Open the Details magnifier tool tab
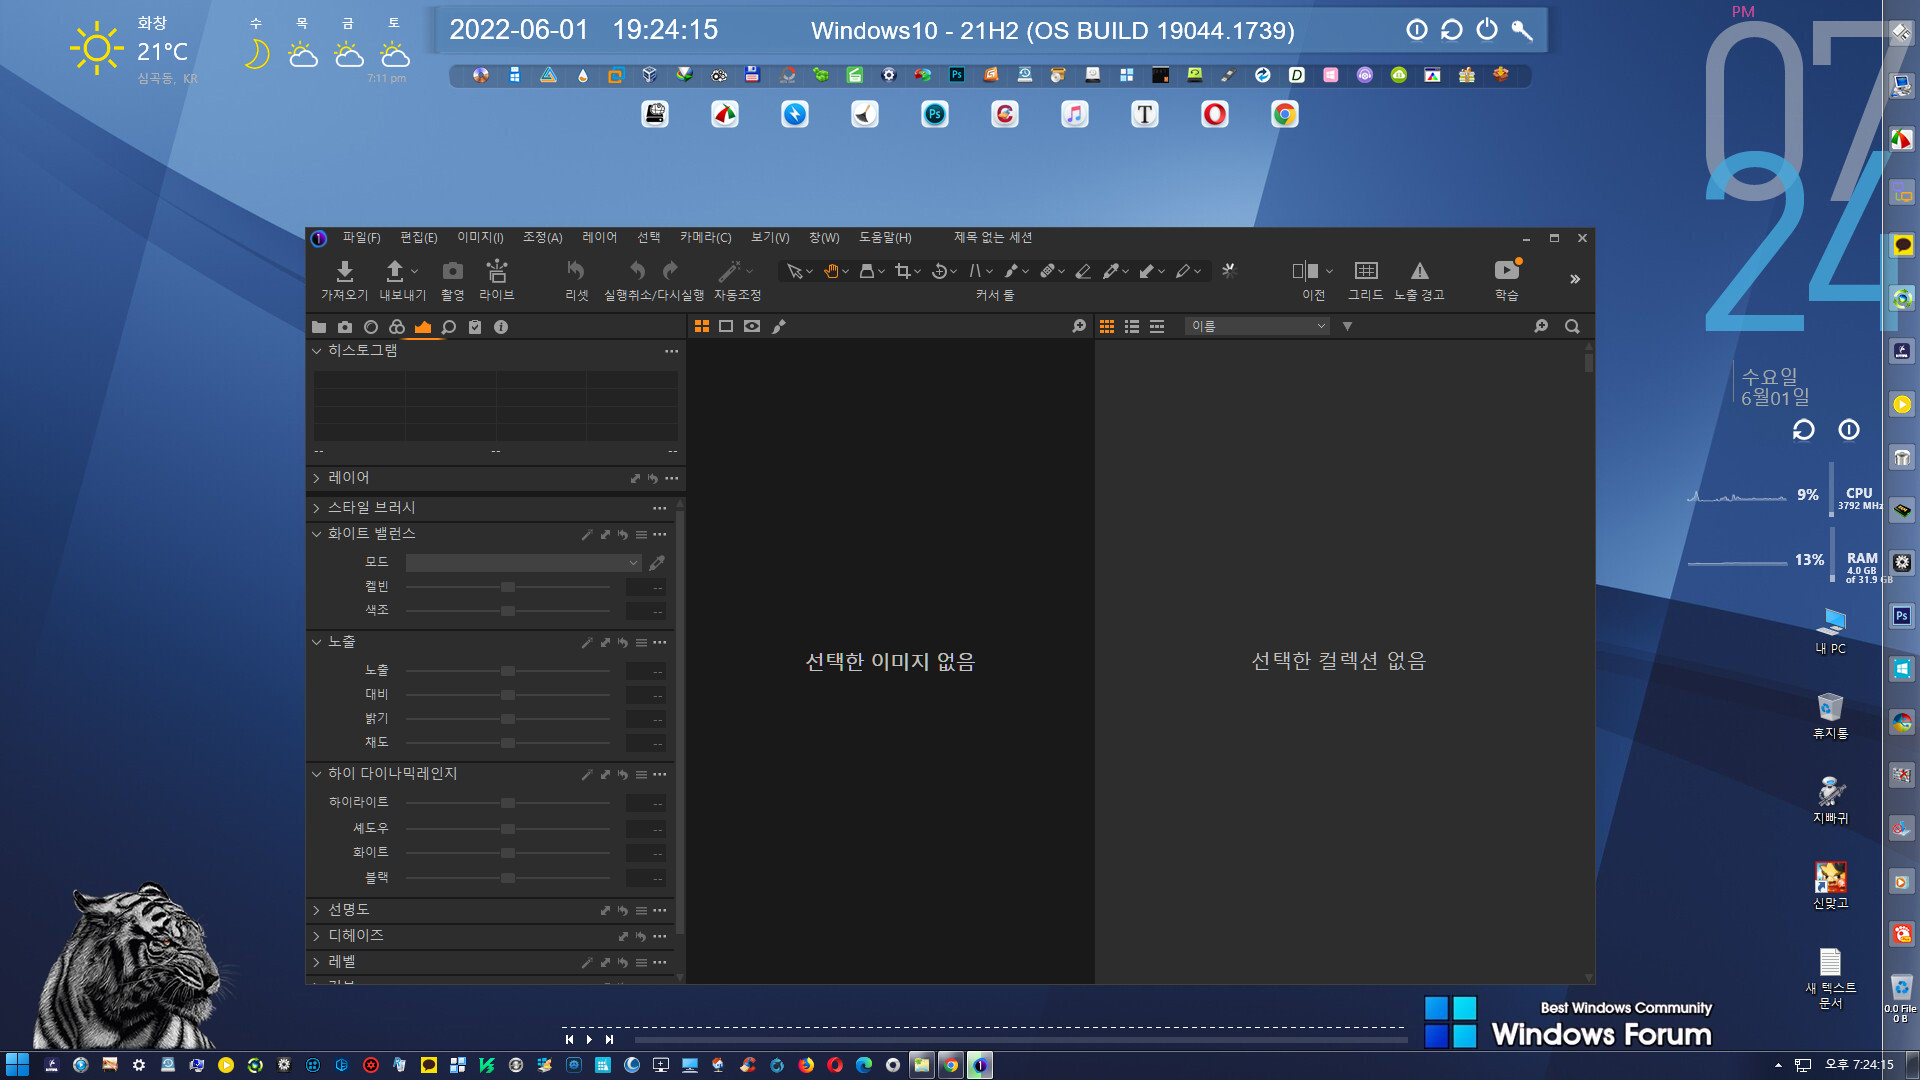1920x1080 pixels. [x=449, y=327]
